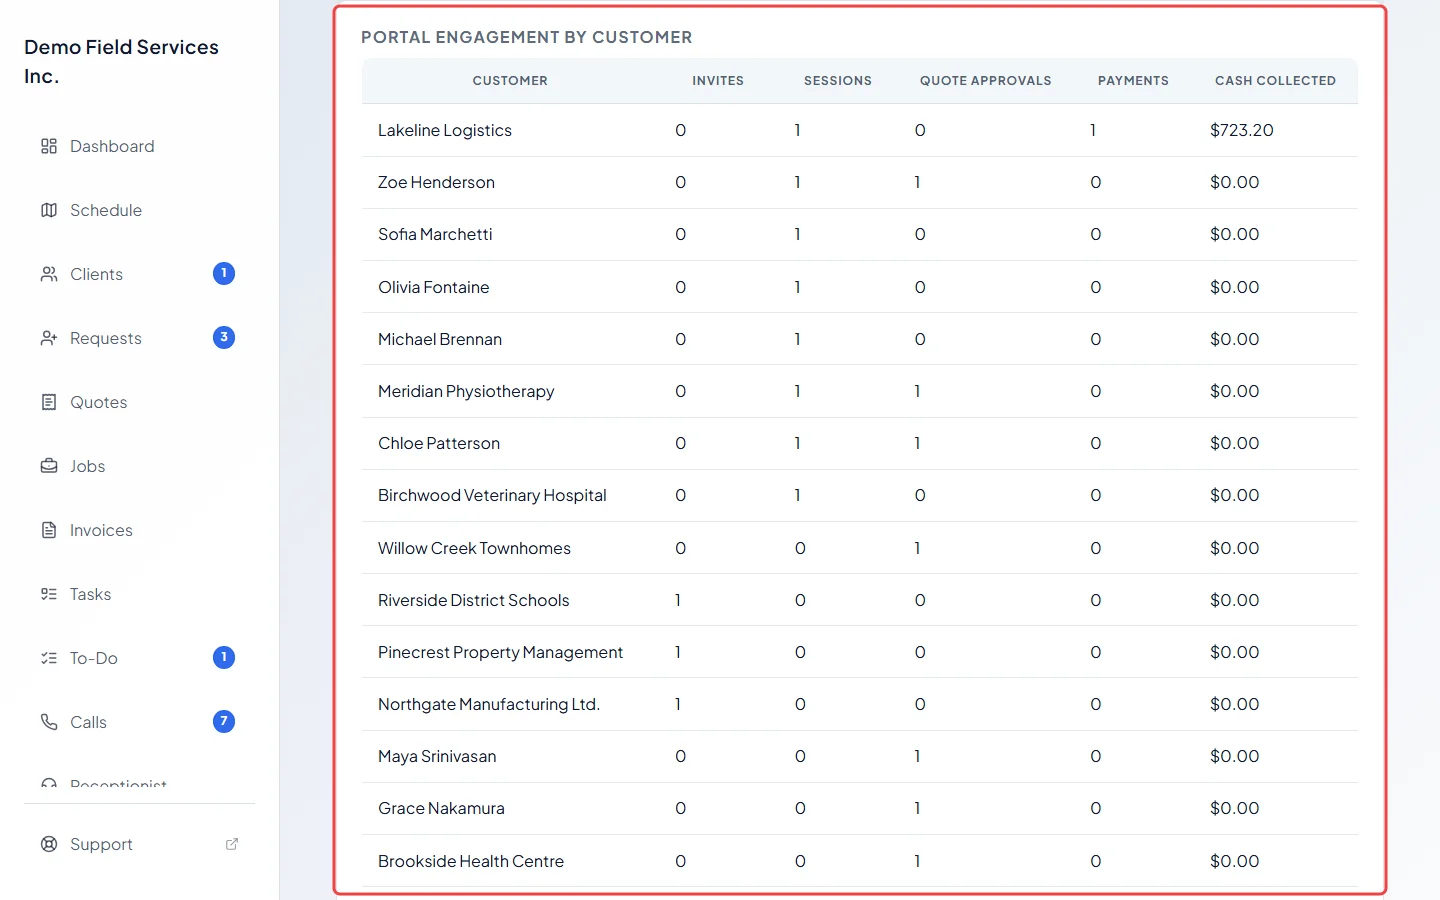Screen dimensions: 1440x900
Task: Click the Quotes document icon
Action: point(49,402)
